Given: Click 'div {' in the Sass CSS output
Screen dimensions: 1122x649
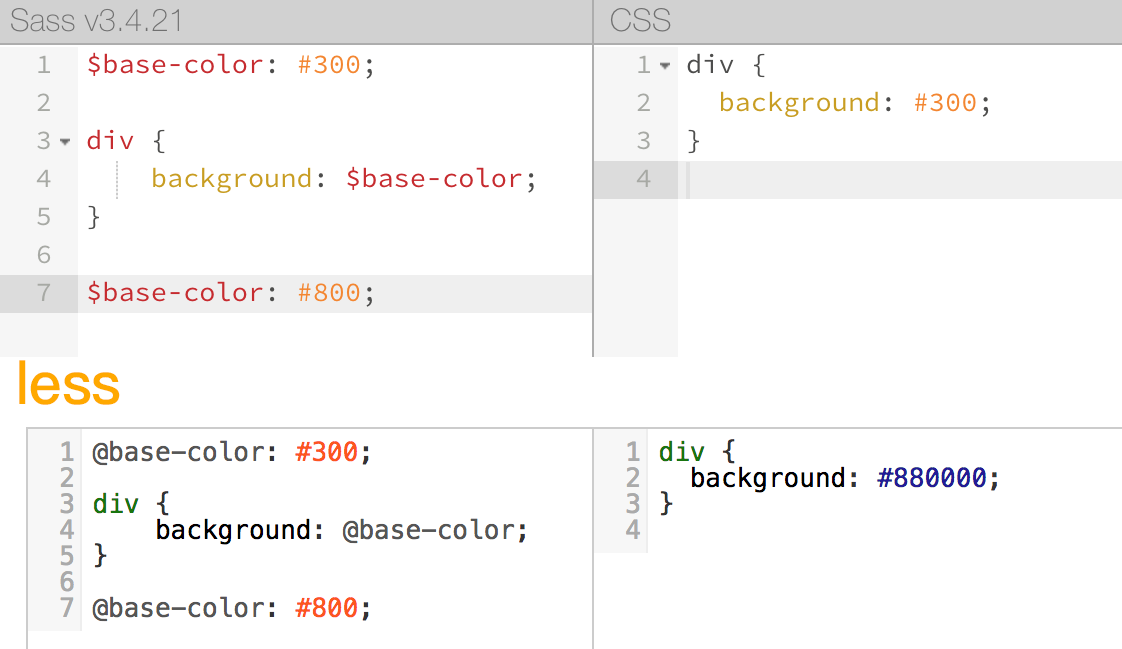Looking at the screenshot, I should pos(726,65).
